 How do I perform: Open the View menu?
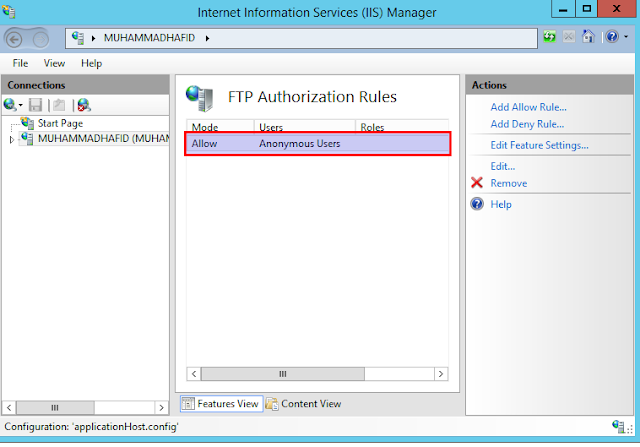pyautogui.click(x=54, y=63)
